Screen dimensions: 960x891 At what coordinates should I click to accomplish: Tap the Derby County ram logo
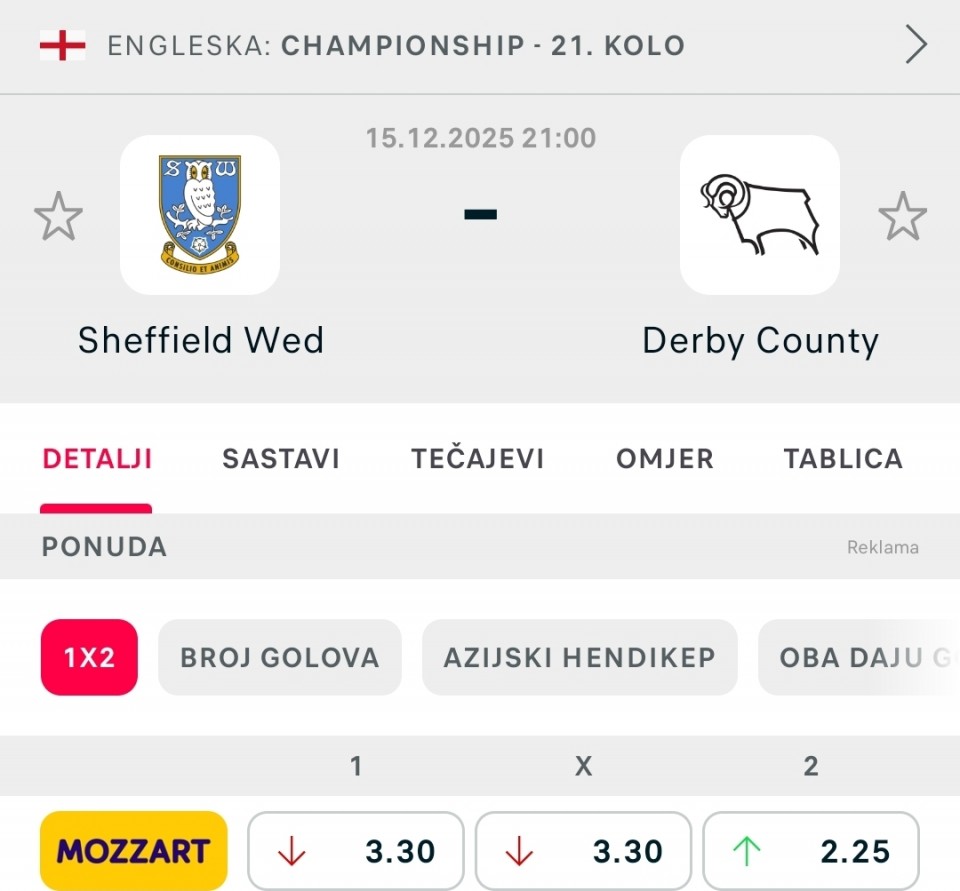coord(760,214)
